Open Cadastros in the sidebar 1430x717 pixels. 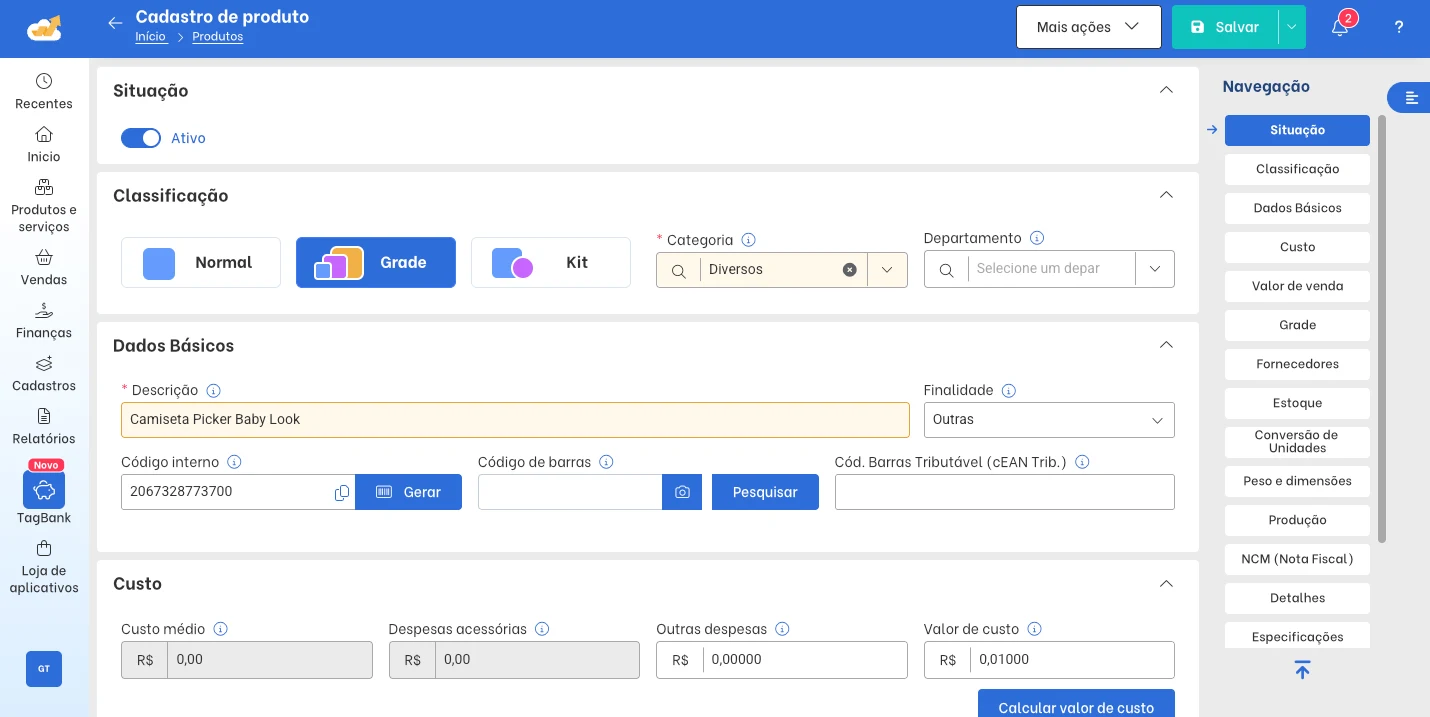[44, 374]
